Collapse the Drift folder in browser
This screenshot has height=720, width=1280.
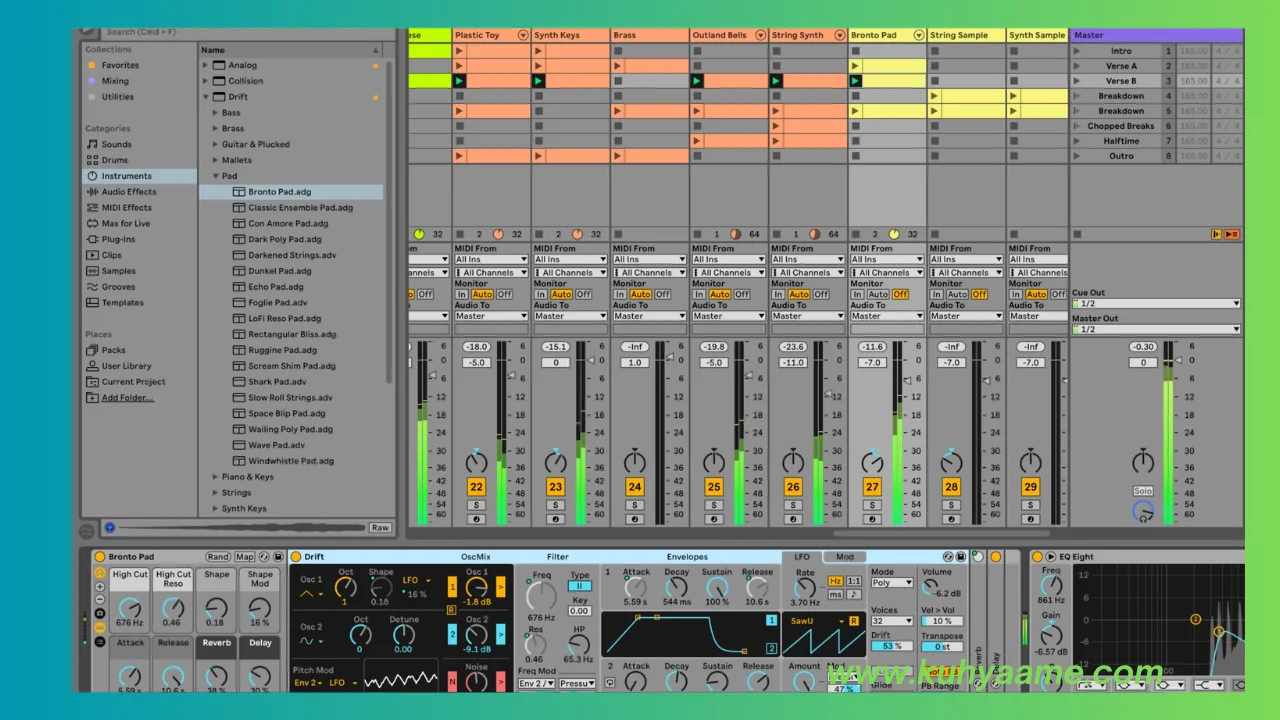pos(206,97)
